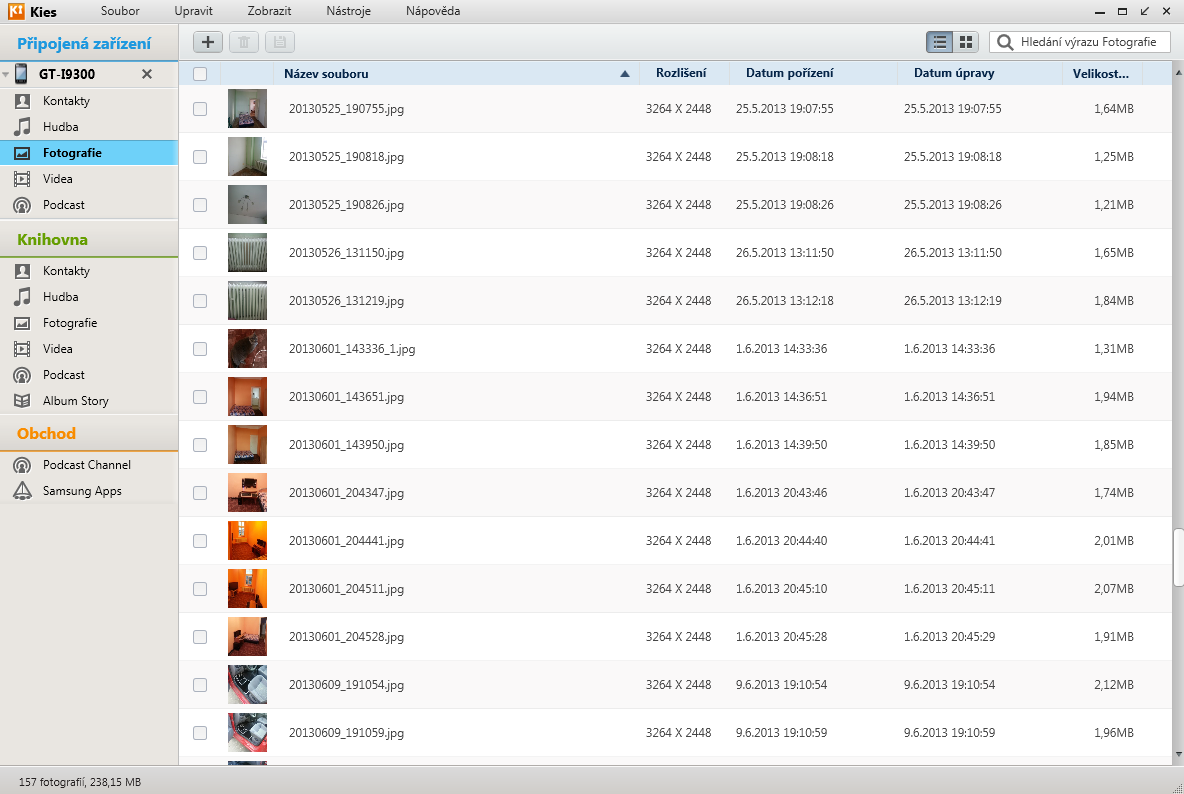Click the add photo plus icon
Screen dimensions: 1184x794
(x=208, y=42)
